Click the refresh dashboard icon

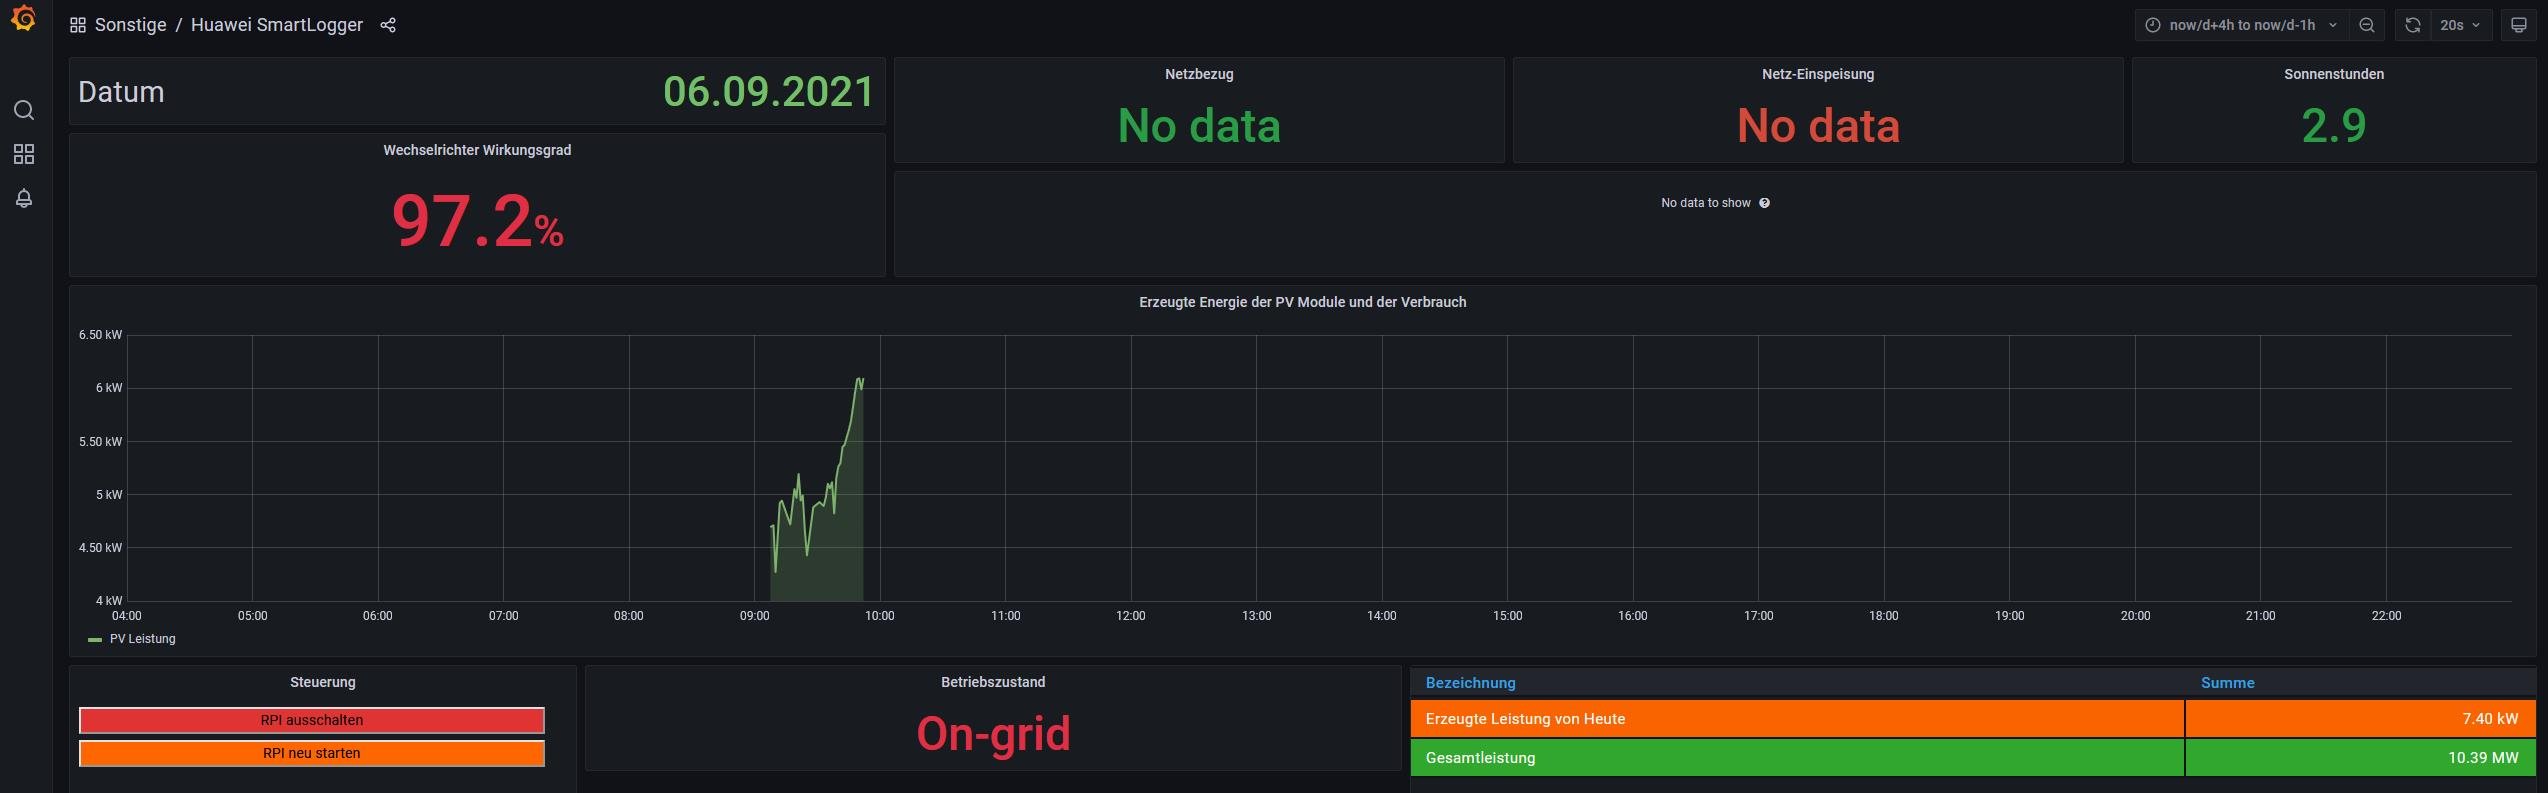pyautogui.click(x=2412, y=25)
